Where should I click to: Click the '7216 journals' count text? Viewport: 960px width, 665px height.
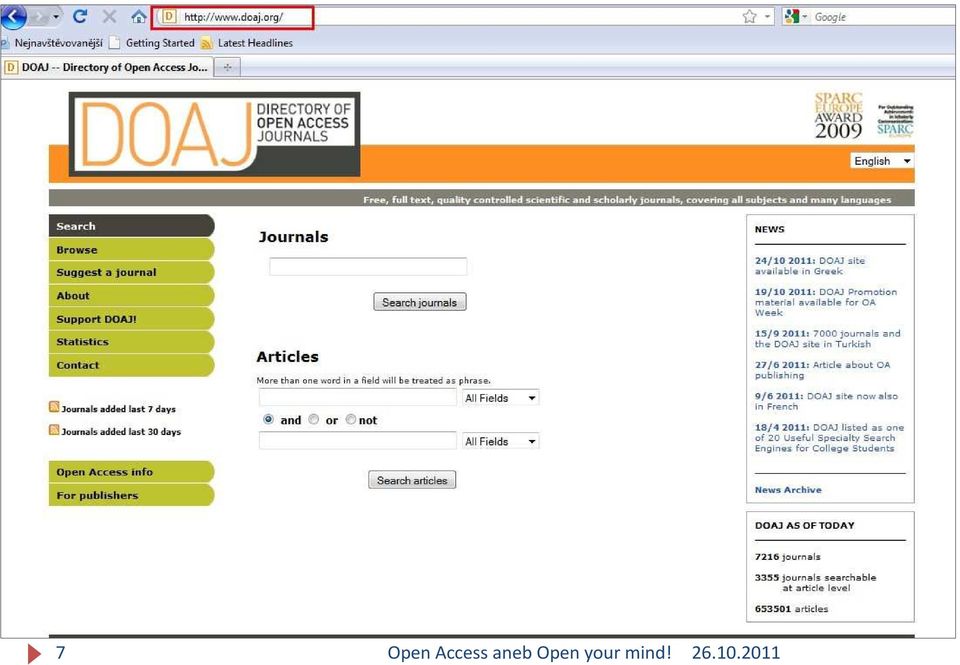[787, 557]
